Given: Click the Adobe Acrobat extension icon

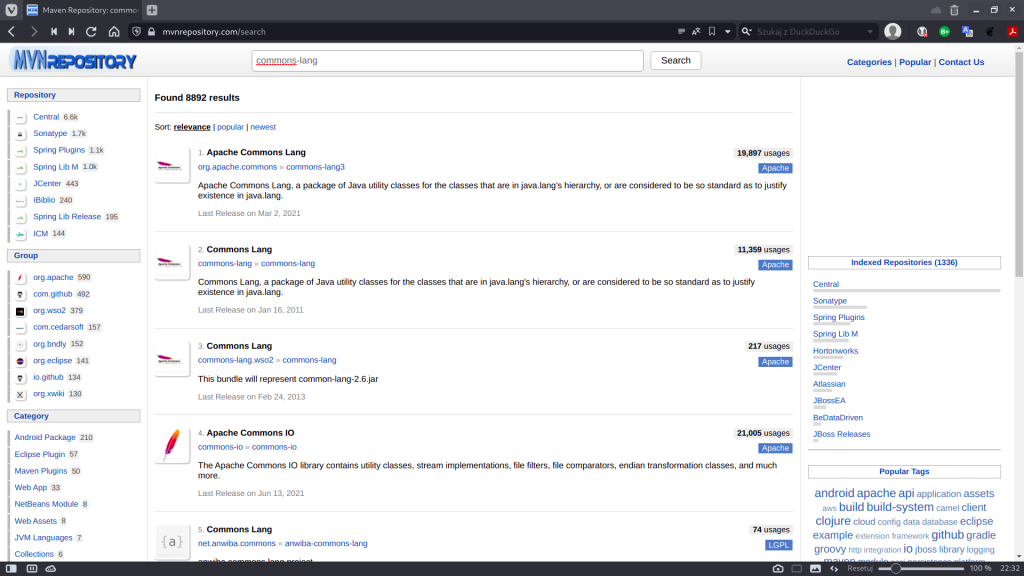Looking at the screenshot, I should tap(1014, 31).
